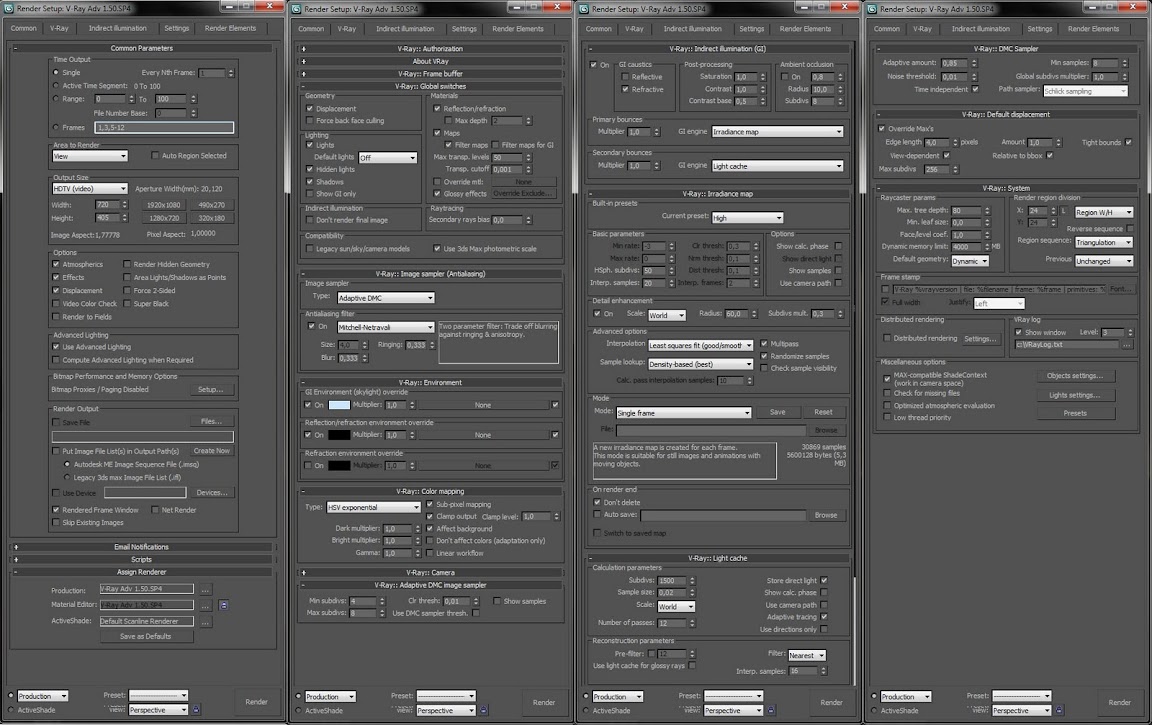Collapse the Common Parameters rollout minus icon

point(15,48)
